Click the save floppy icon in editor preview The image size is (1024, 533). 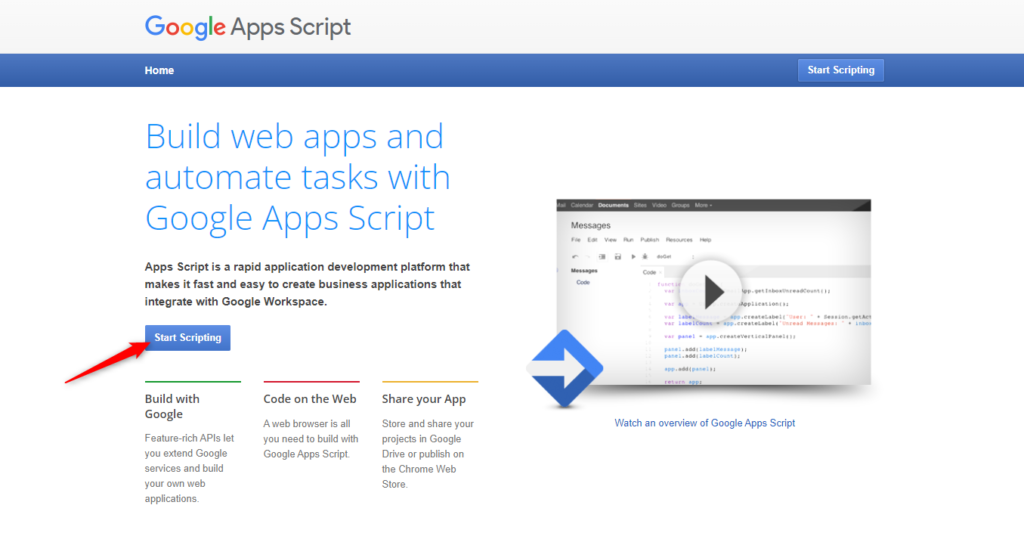point(618,256)
